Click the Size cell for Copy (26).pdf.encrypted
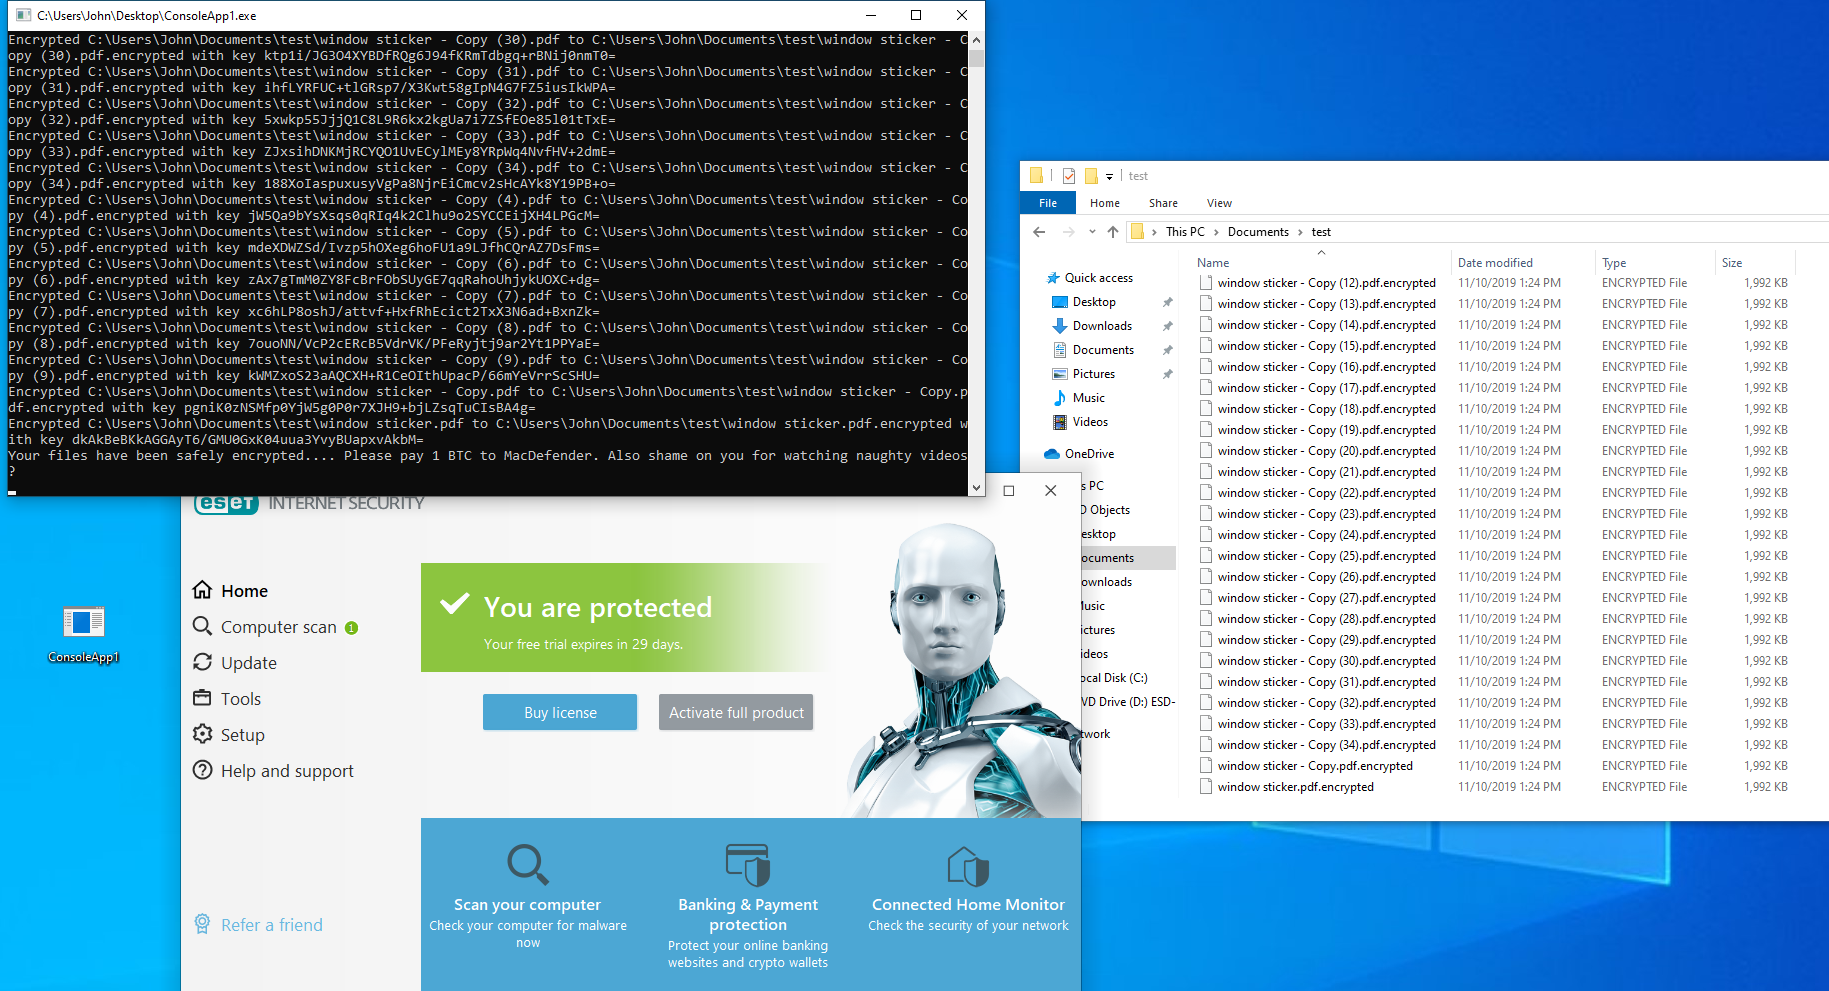1829x991 pixels. point(1766,577)
